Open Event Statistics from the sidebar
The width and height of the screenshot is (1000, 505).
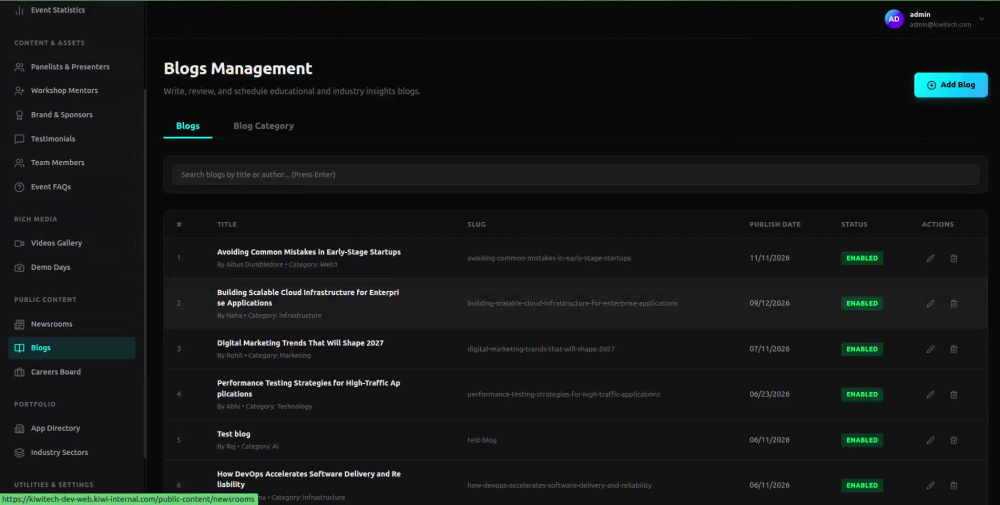57,10
